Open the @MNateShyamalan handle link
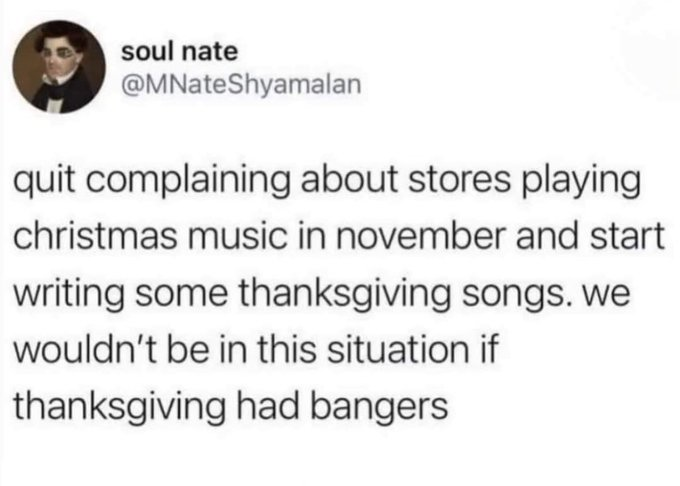680x486 pixels. click(x=242, y=84)
